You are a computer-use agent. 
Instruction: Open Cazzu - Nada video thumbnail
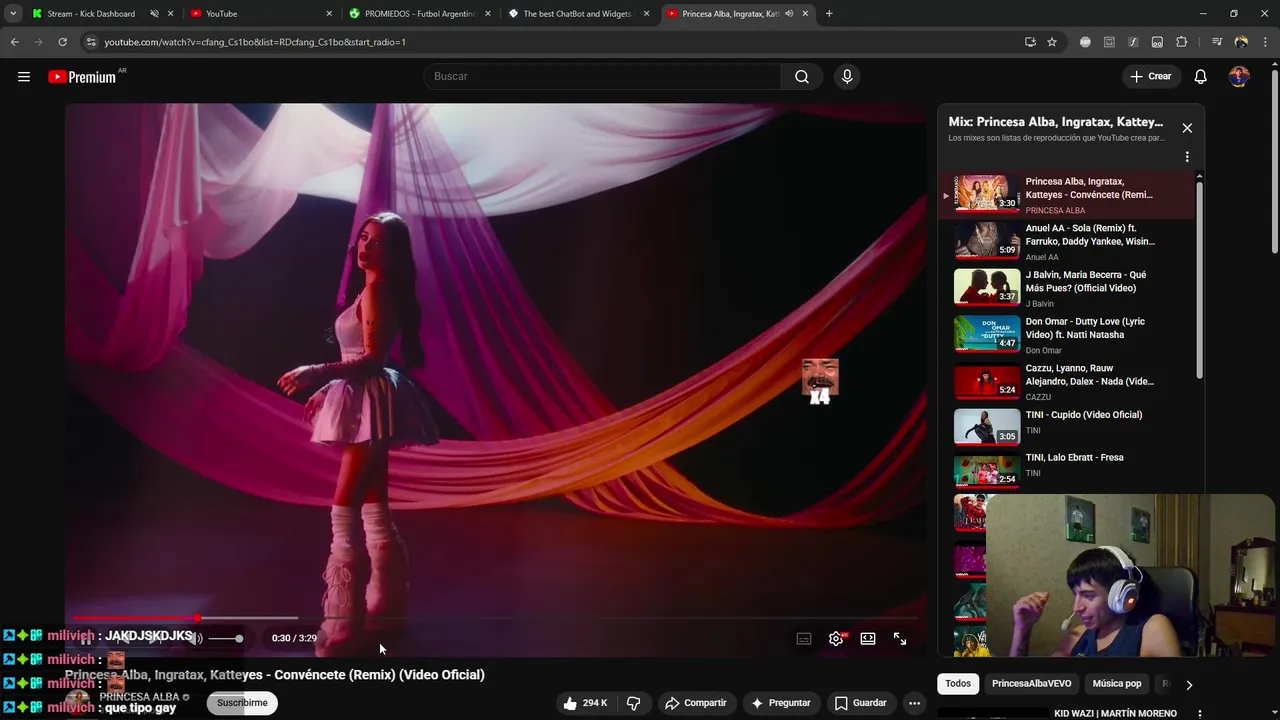987,382
